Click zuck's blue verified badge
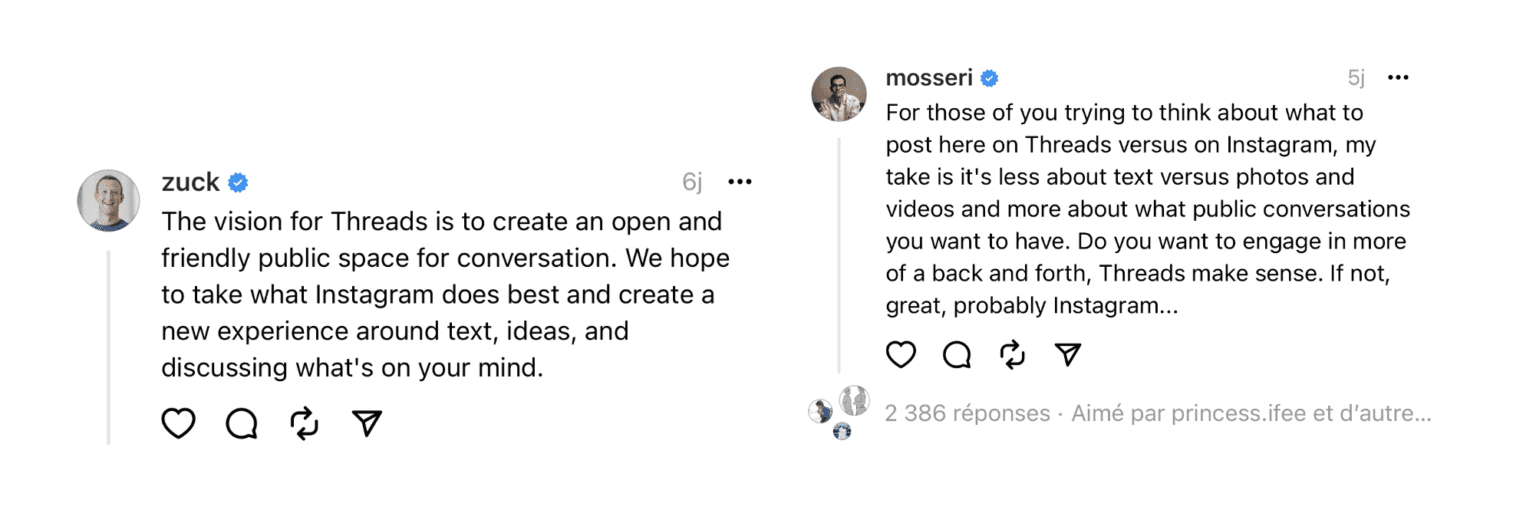 click(x=238, y=182)
